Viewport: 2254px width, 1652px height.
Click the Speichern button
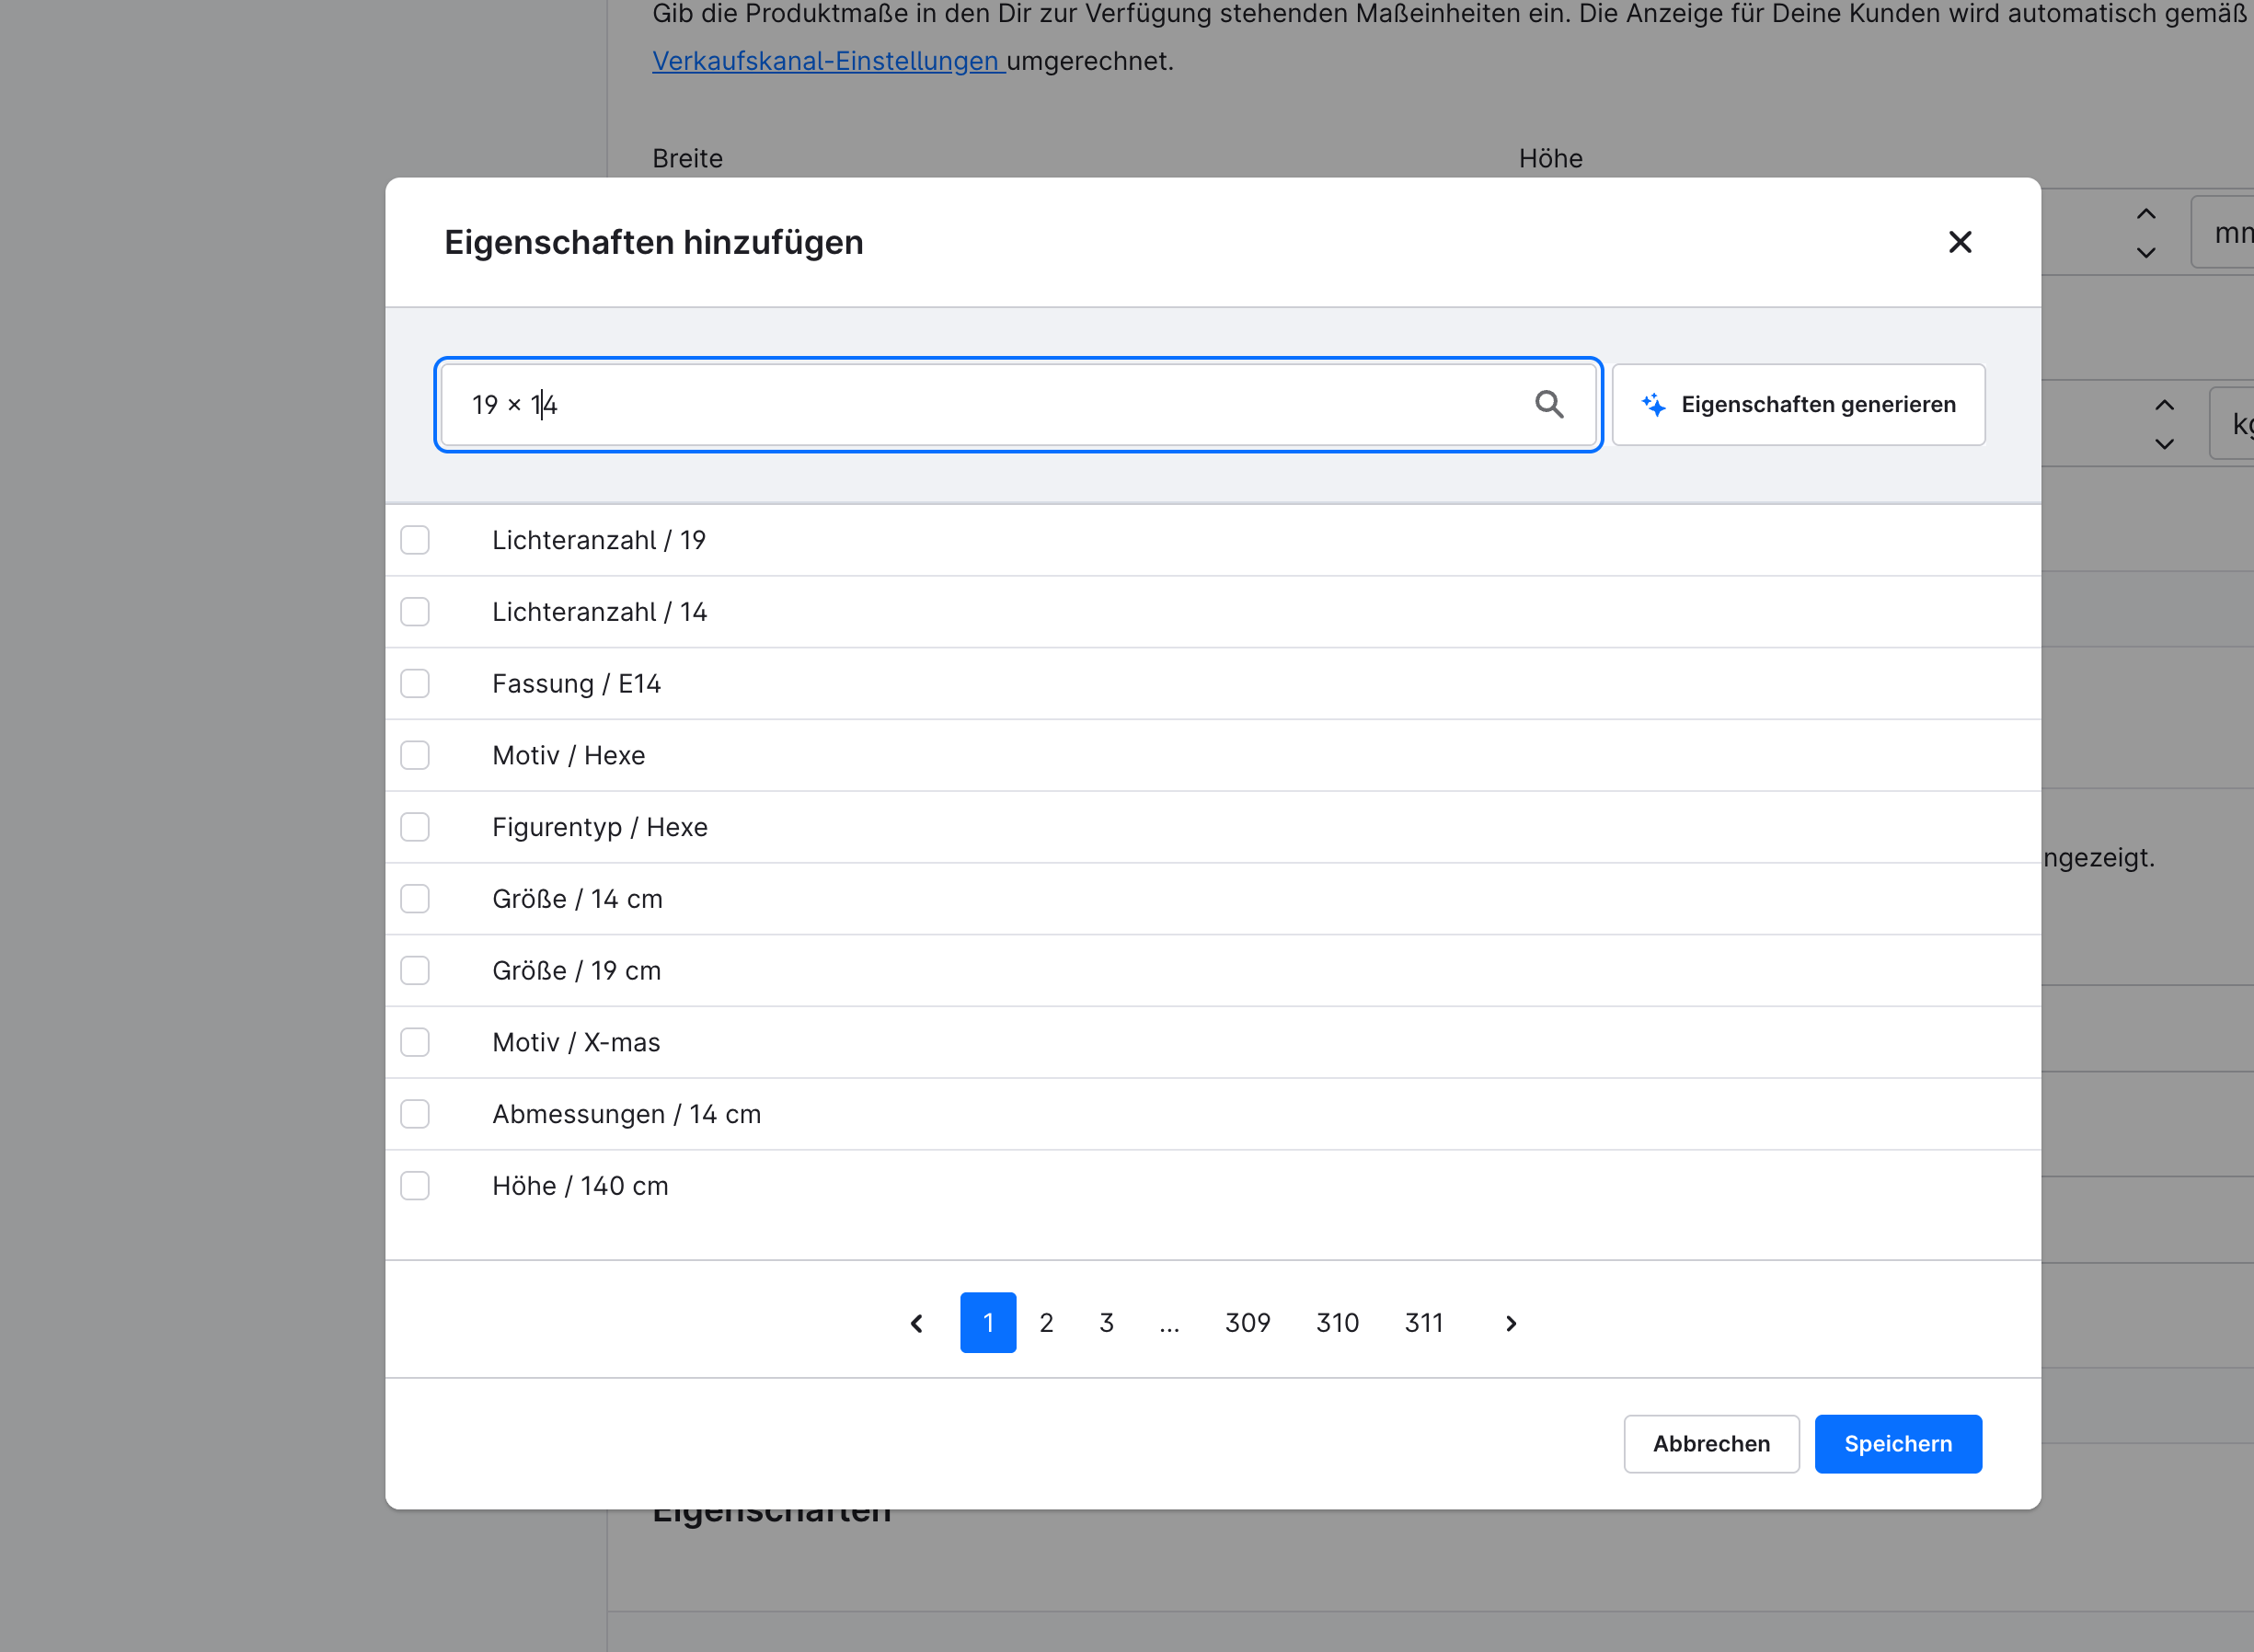[1898, 1444]
